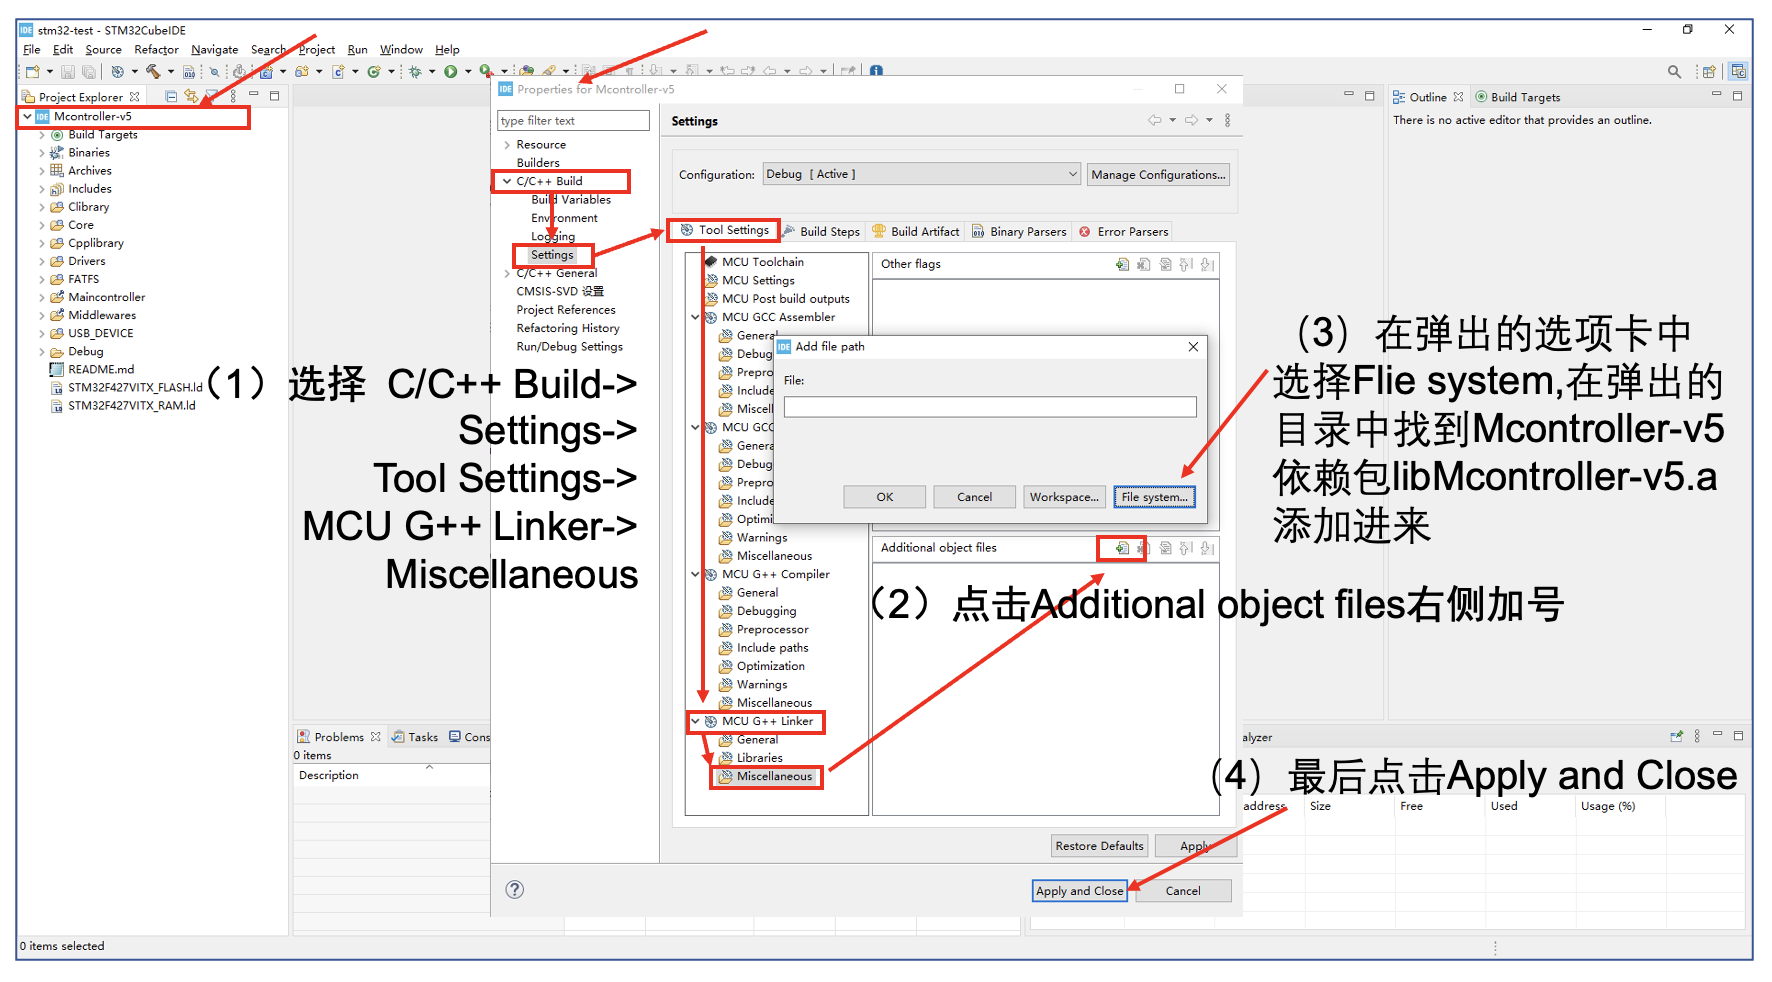Click the Search magnifier icon at top right

pos(1674,71)
